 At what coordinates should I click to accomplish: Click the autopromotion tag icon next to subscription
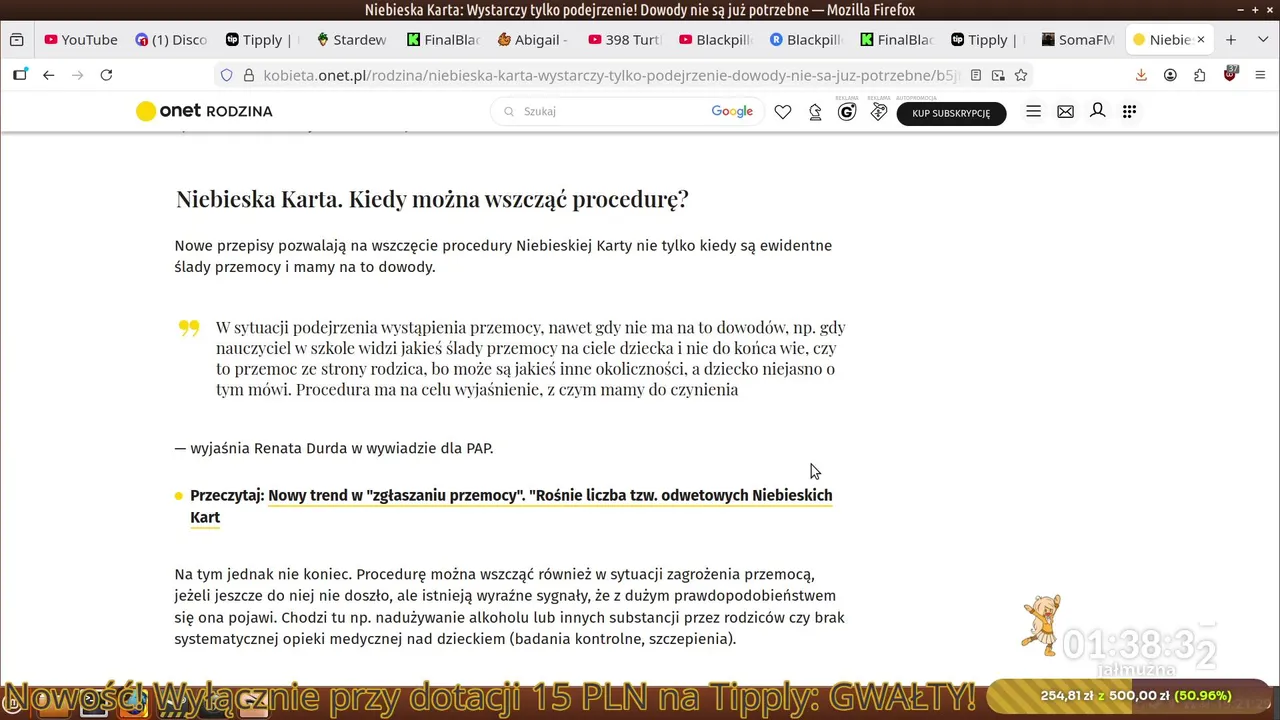tap(879, 112)
